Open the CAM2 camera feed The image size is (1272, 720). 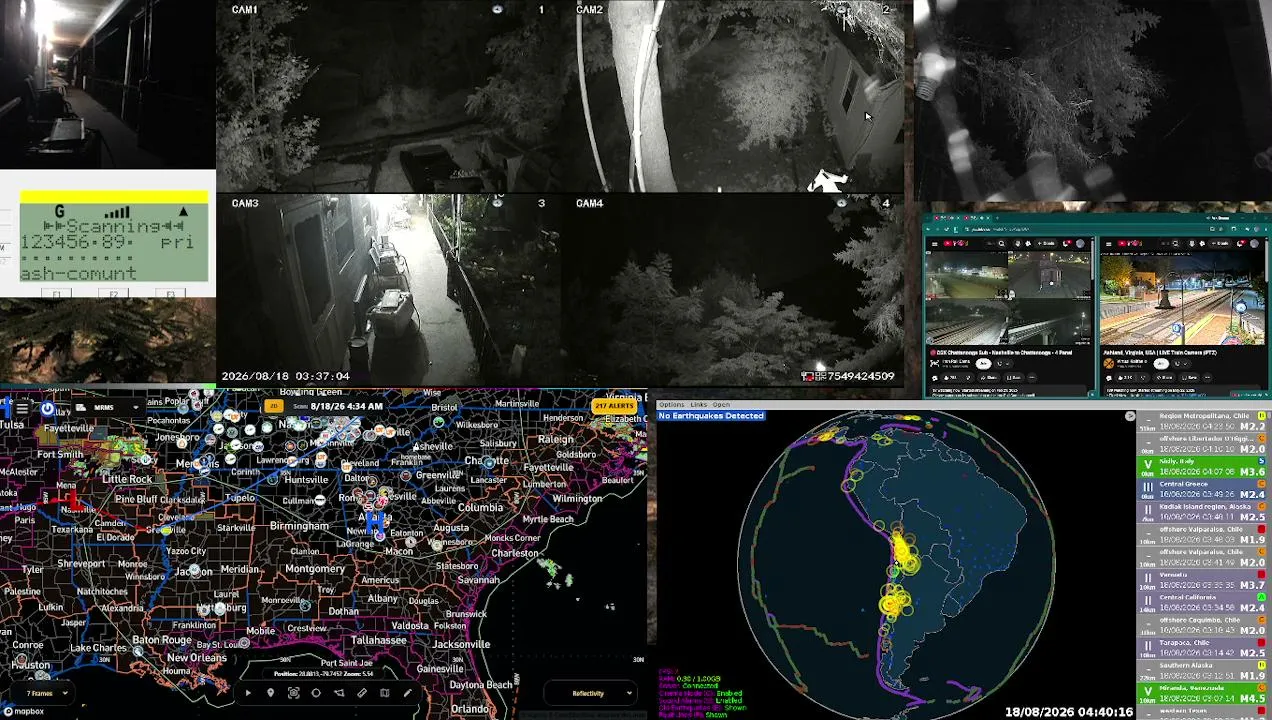tap(733, 97)
